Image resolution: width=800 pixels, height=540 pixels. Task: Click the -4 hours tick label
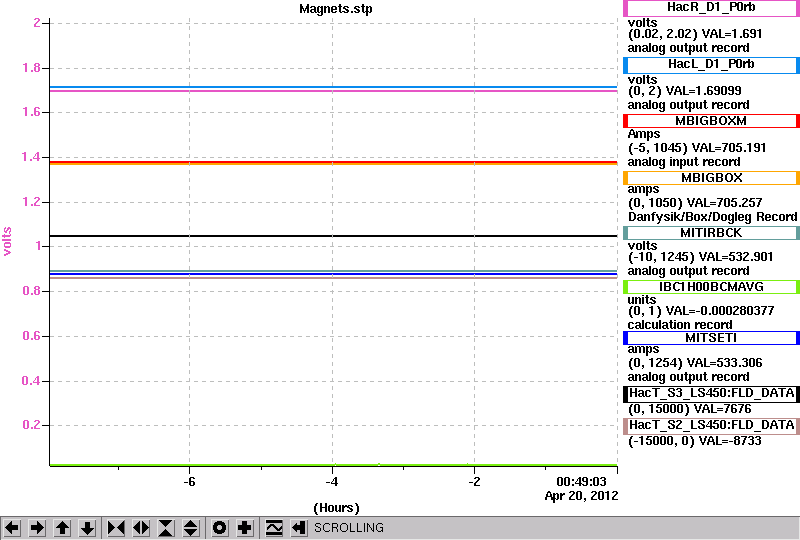(332, 482)
